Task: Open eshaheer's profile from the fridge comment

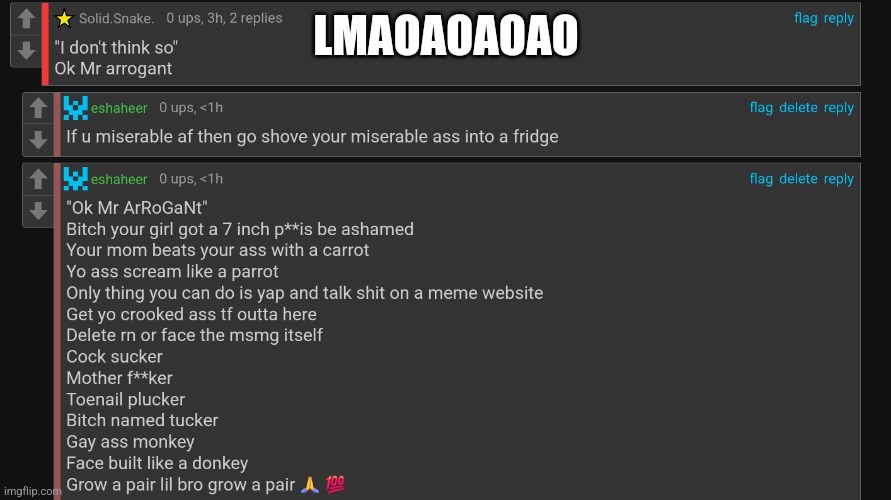Action: pyautogui.click(x=119, y=108)
